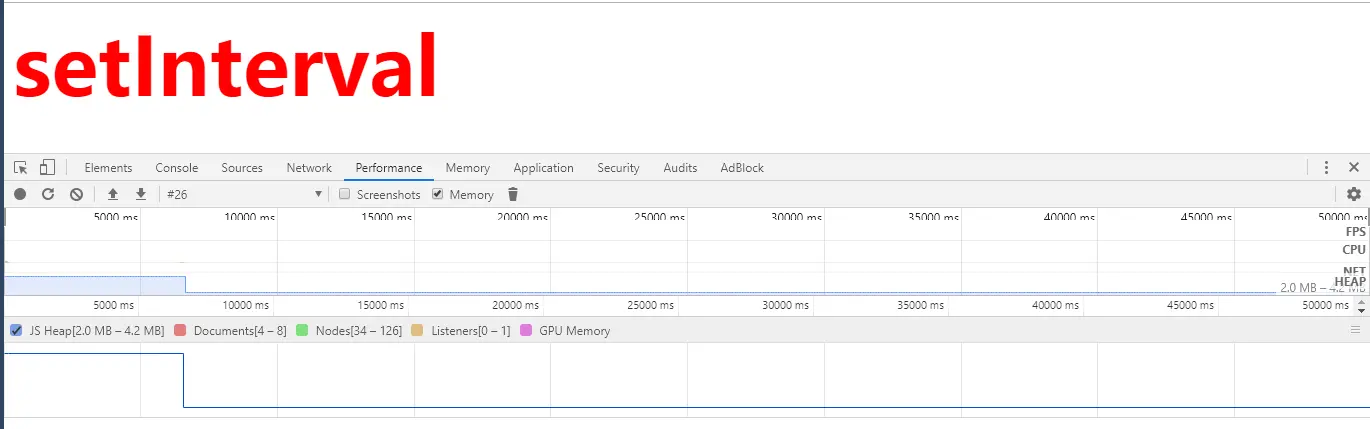Toggle the device toolbar icon
This screenshot has width=1370, height=429.
tap(47, 168)
